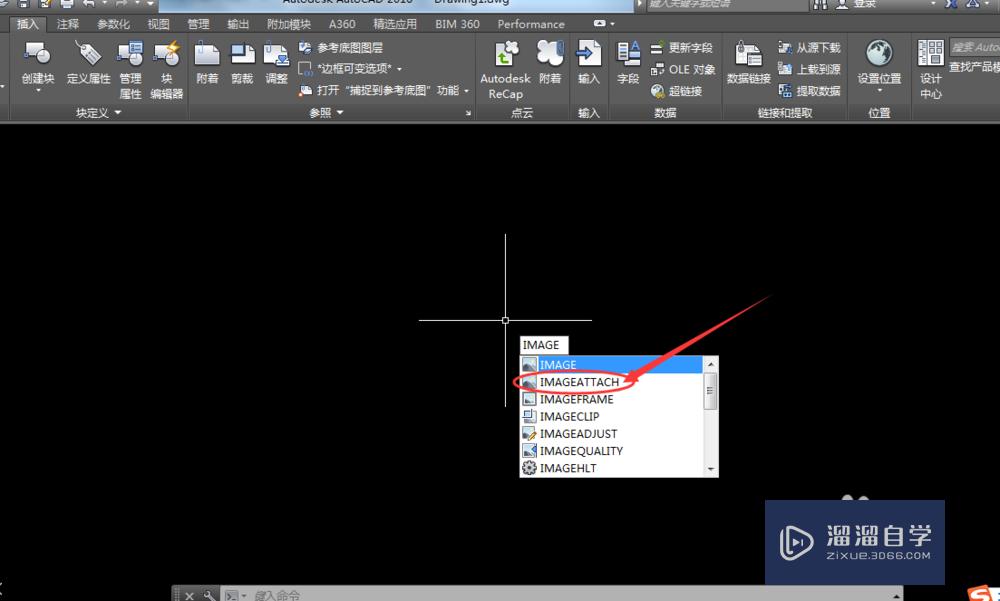Click 更新字段 (Update Fields)
1000x601 pixels.
pos(682,48)
